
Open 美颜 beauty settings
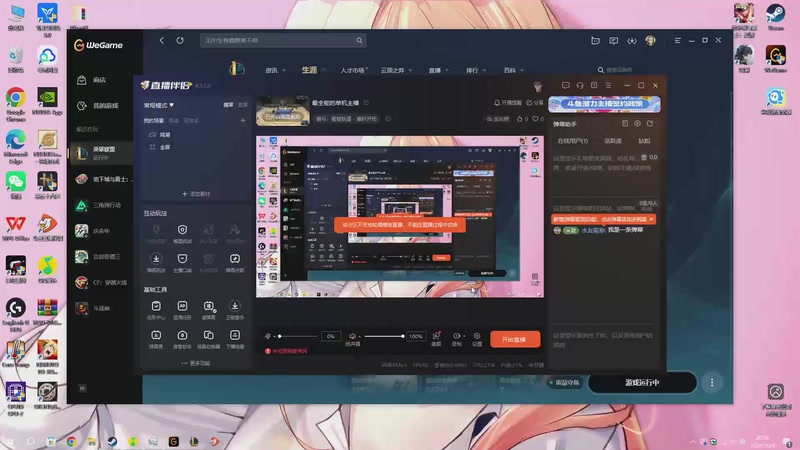[436, 339]
